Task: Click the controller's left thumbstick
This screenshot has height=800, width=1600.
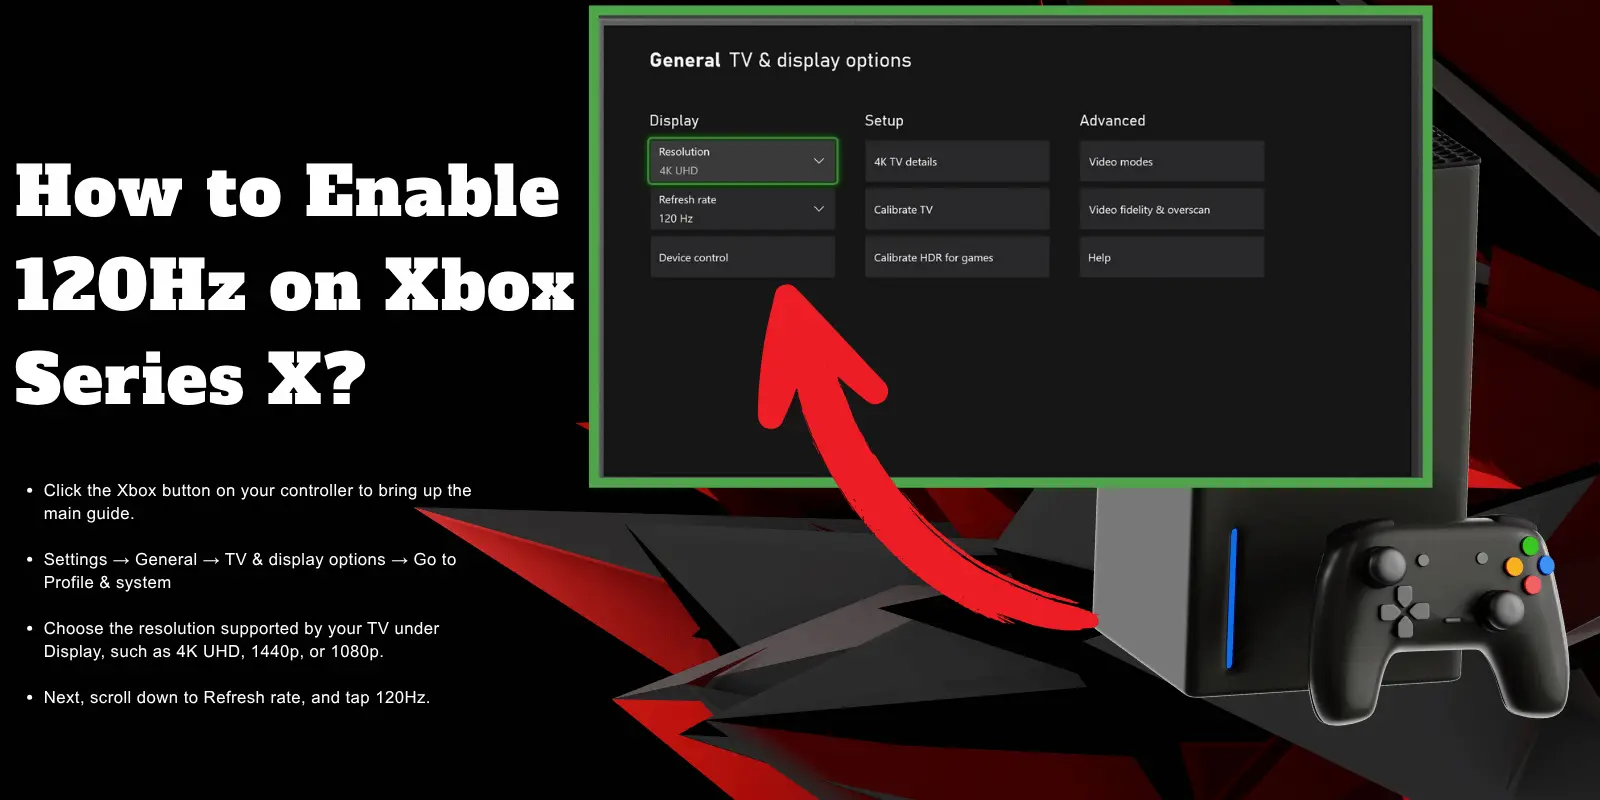Action: (1386, 565)
